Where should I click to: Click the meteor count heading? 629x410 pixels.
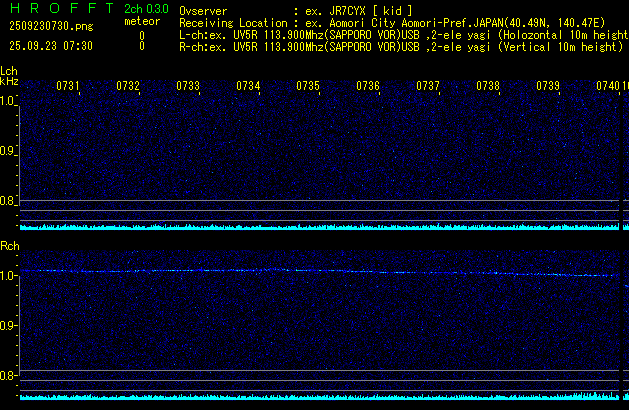coord(141,21)
